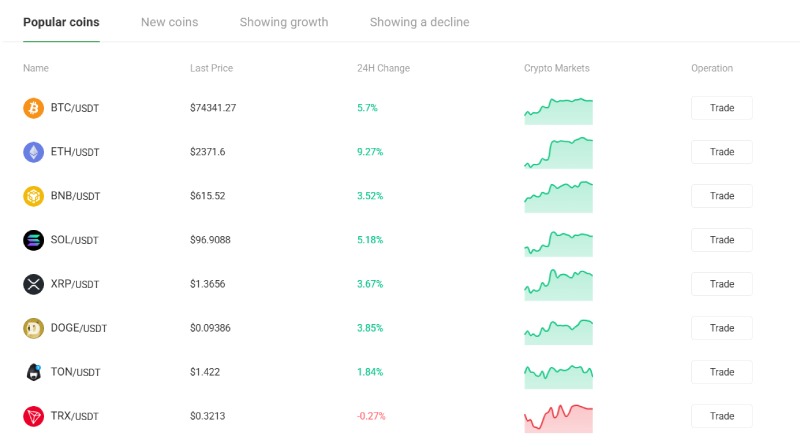This screenshot has height=447, width=800.
Task: Open the Showing growth tab
Action: point(284,22)
